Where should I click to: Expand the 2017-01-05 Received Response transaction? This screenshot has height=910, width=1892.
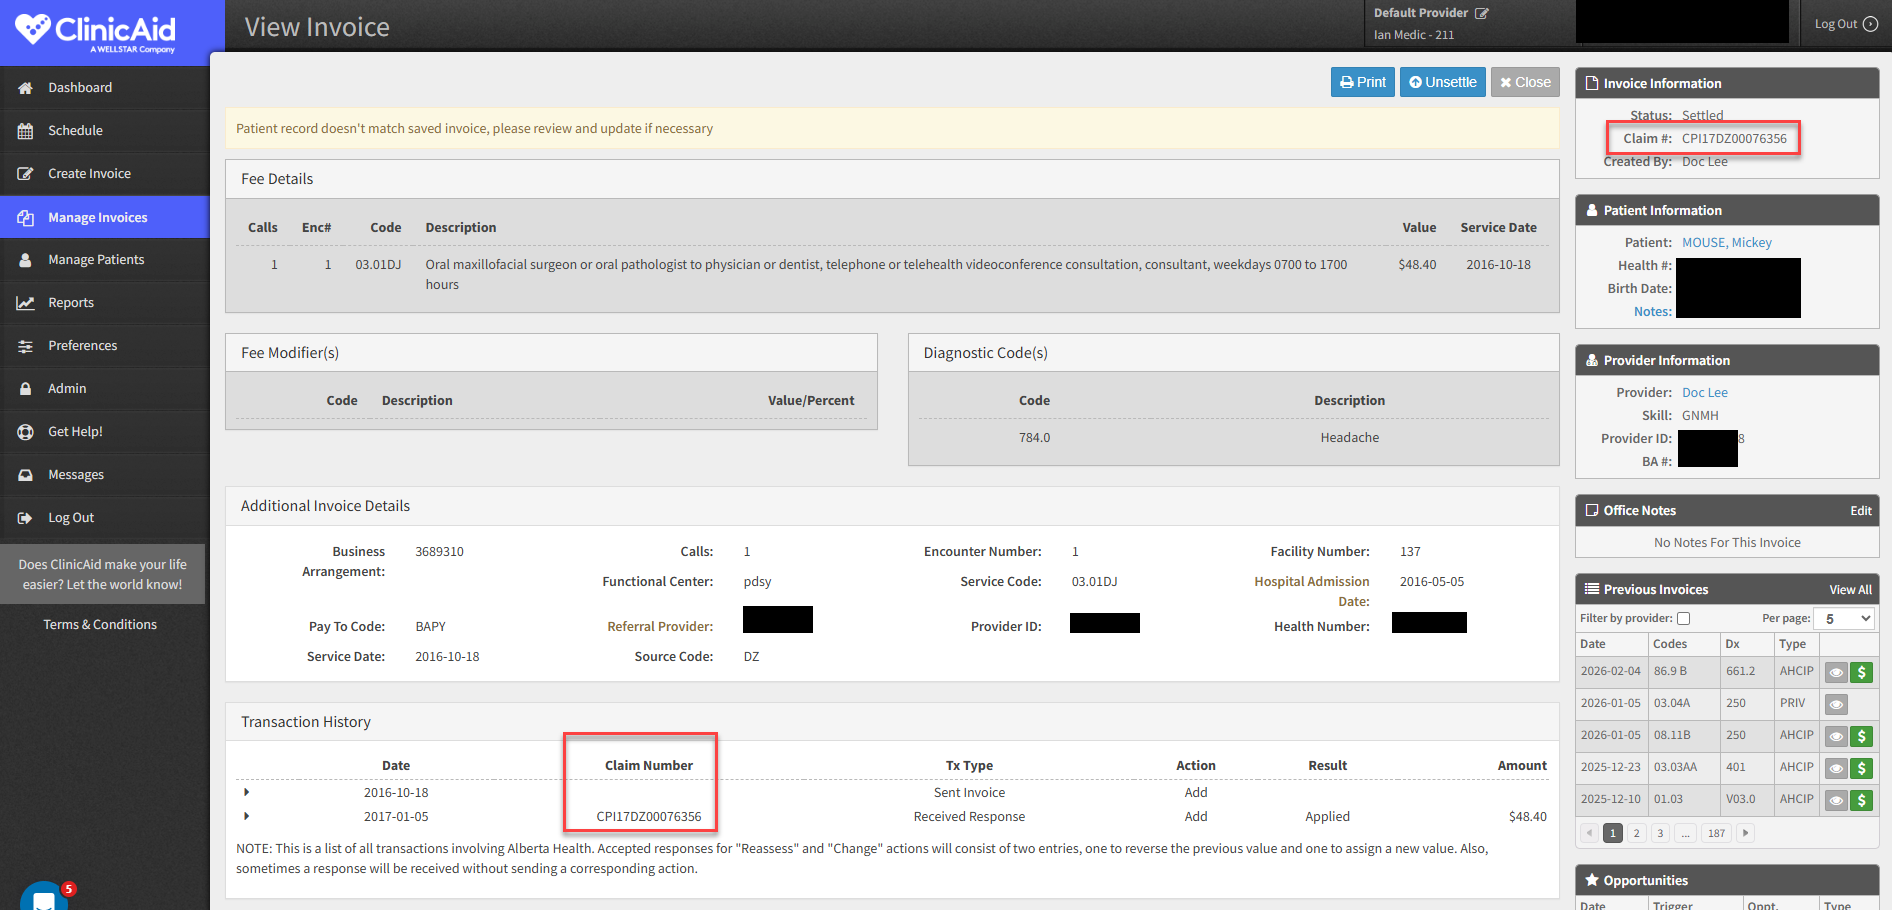click(246, 816)
